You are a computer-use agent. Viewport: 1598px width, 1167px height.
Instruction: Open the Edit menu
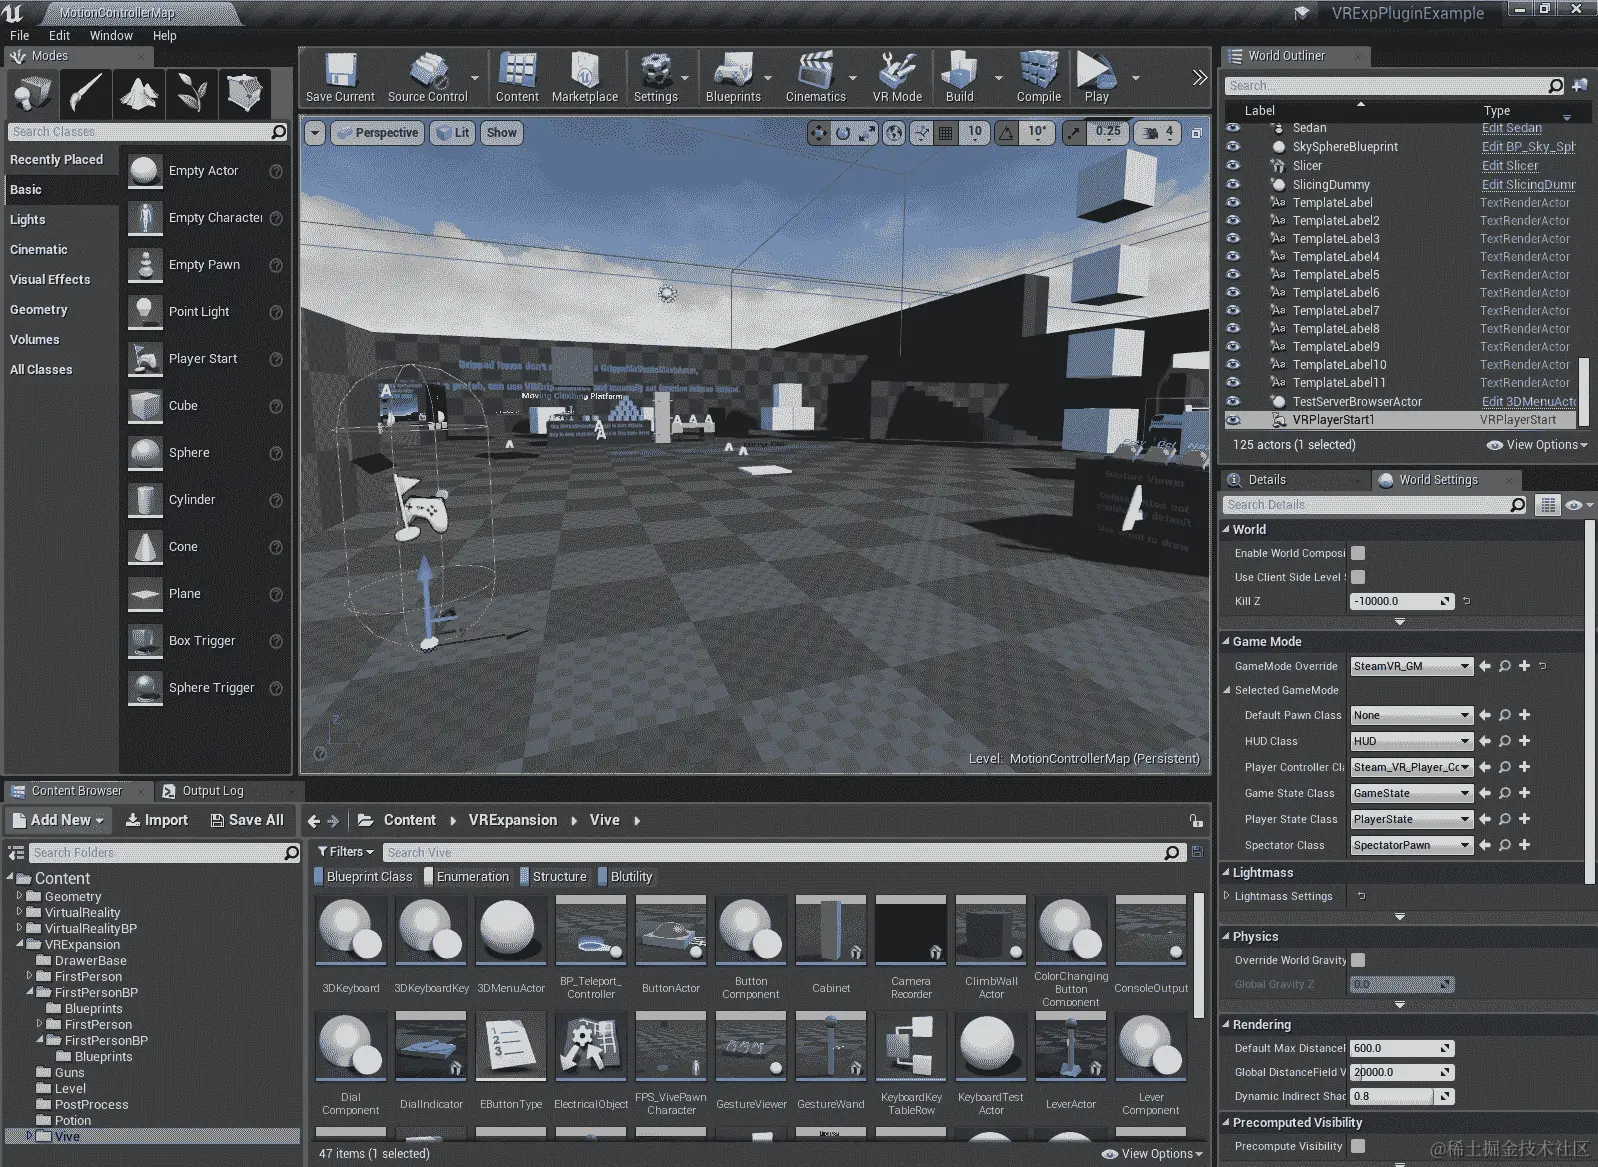[60, 35]
